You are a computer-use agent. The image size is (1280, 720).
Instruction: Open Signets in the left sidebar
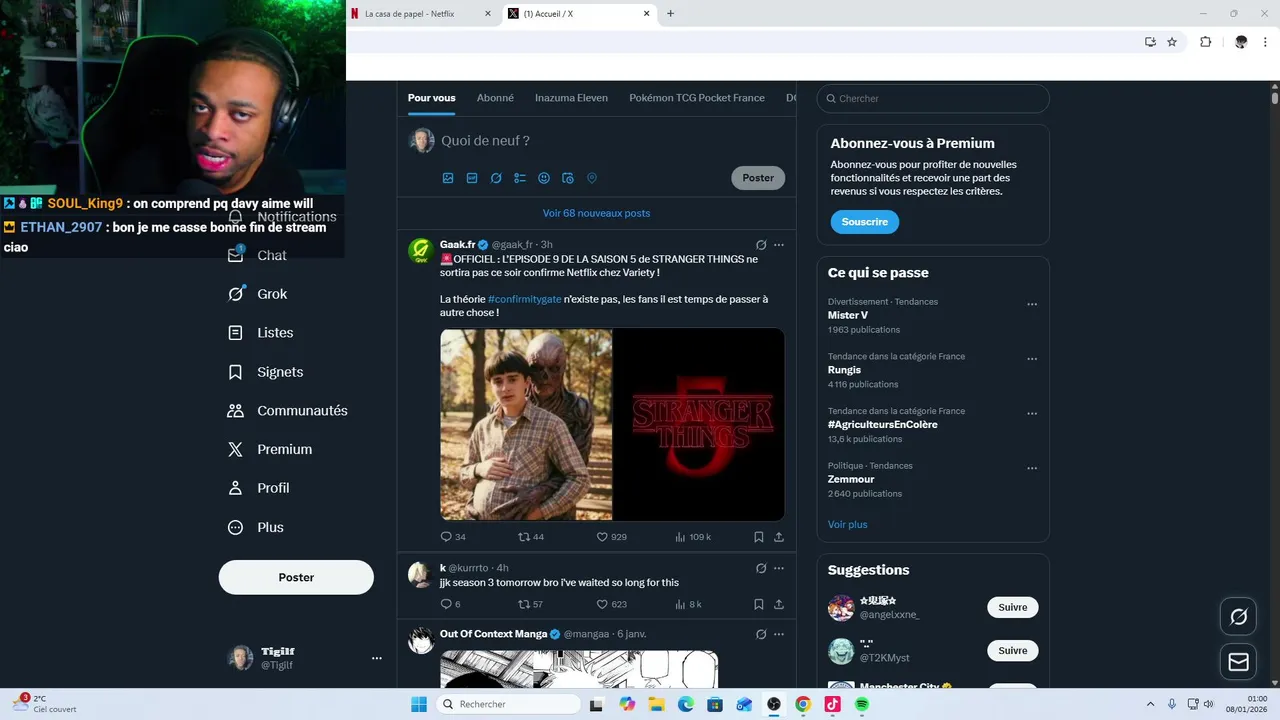click(x=266, y=372)
